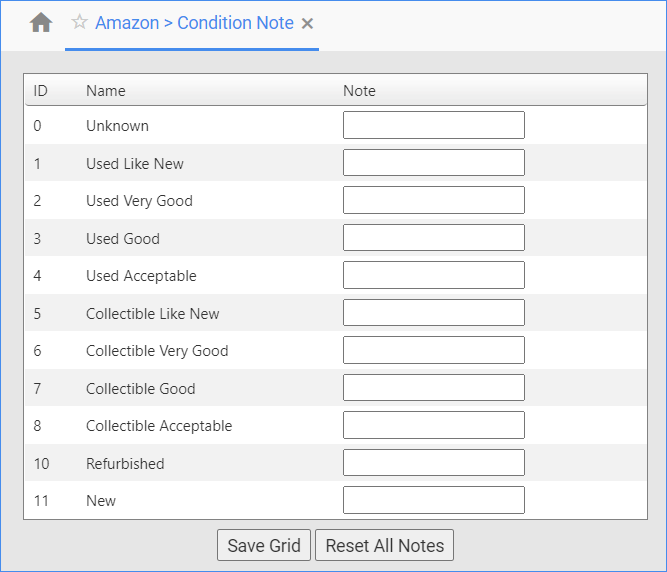
Task: Focus the Used Acceptable note input
Action: point(433,275)
